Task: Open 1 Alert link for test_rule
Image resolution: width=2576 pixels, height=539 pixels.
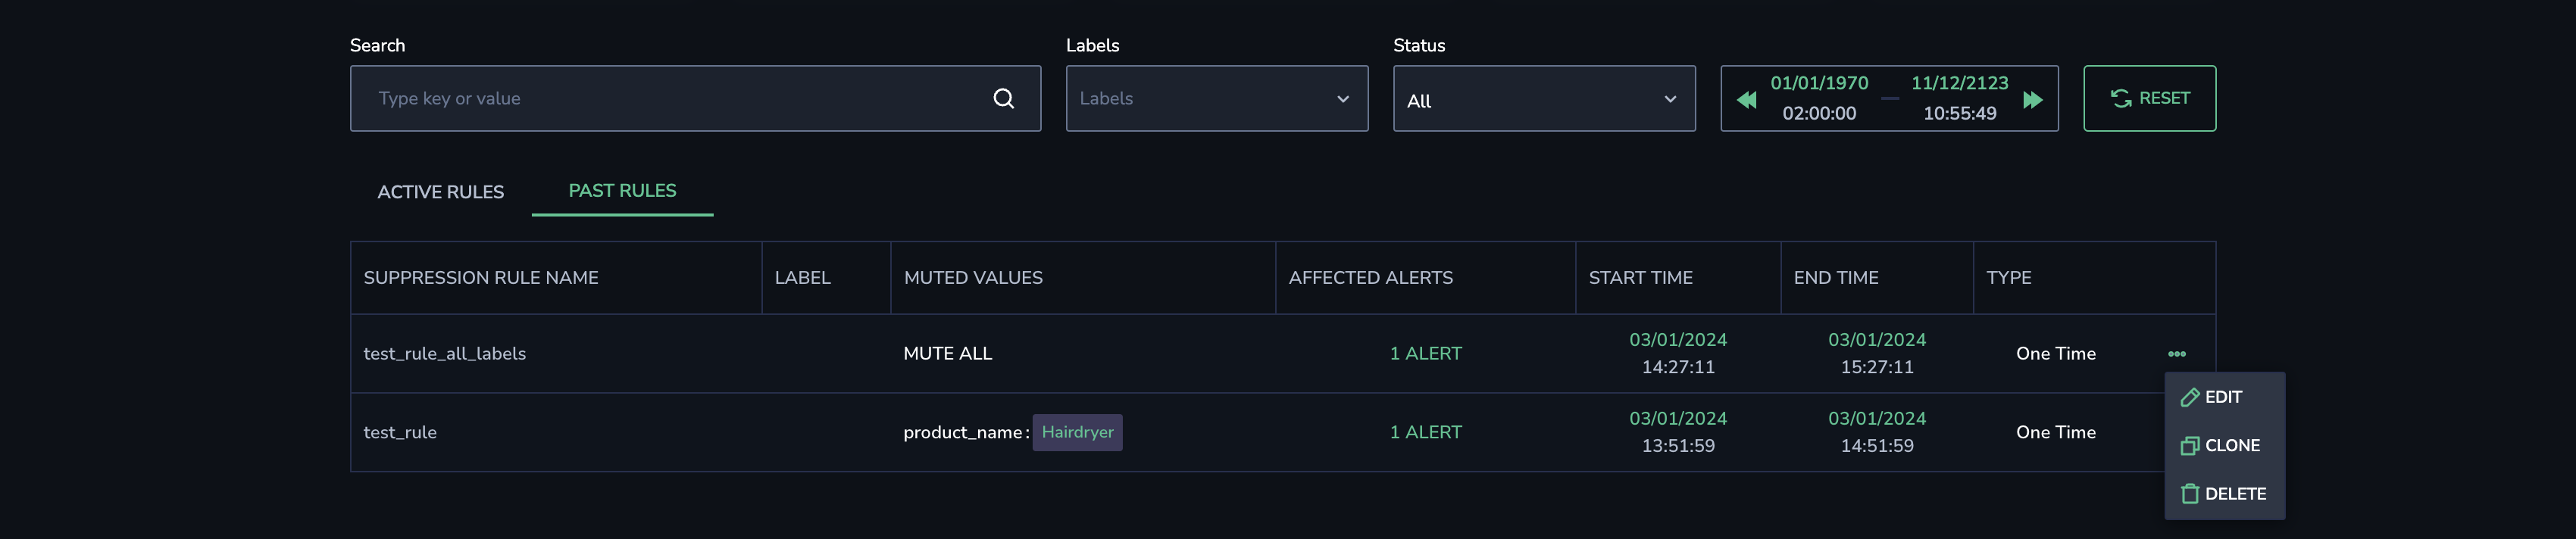Action: 1425,432
